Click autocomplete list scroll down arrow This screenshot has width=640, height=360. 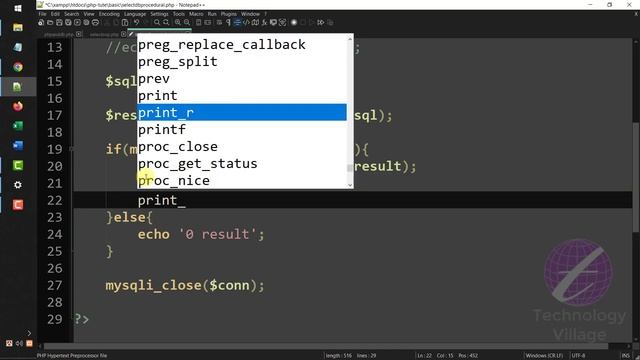350,185
